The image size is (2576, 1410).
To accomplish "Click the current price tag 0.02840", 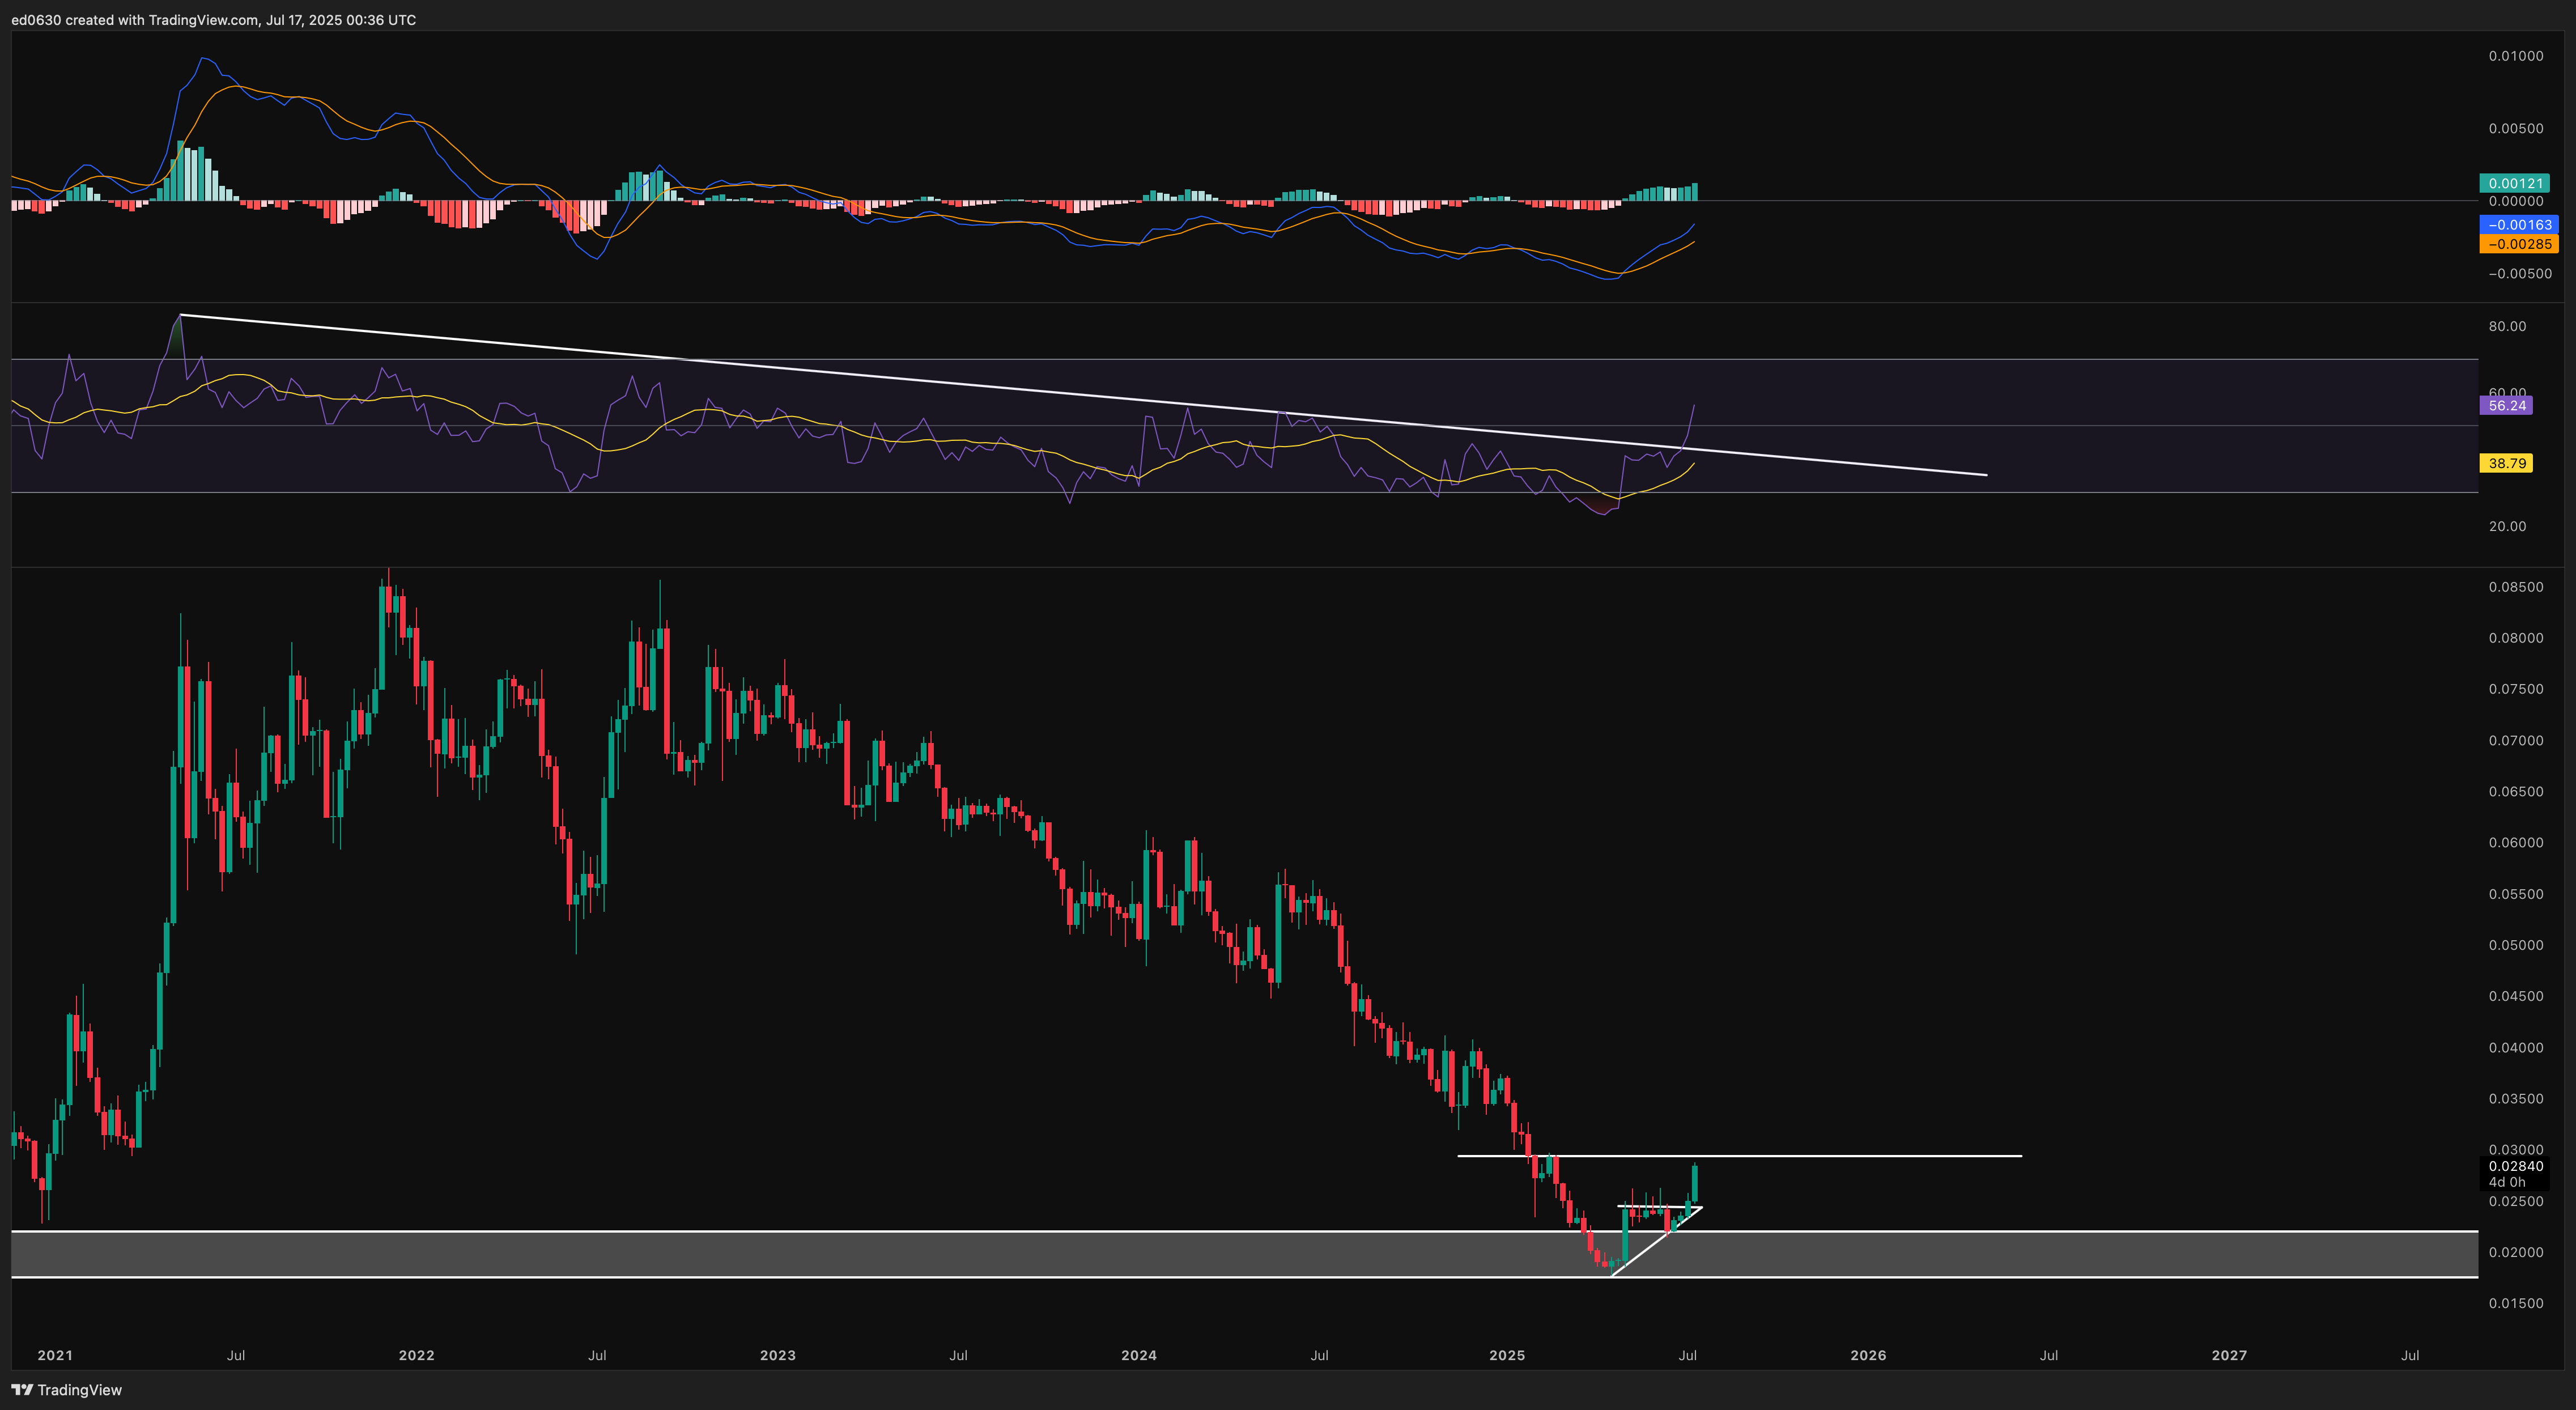I will [x=2515, y=1166].
